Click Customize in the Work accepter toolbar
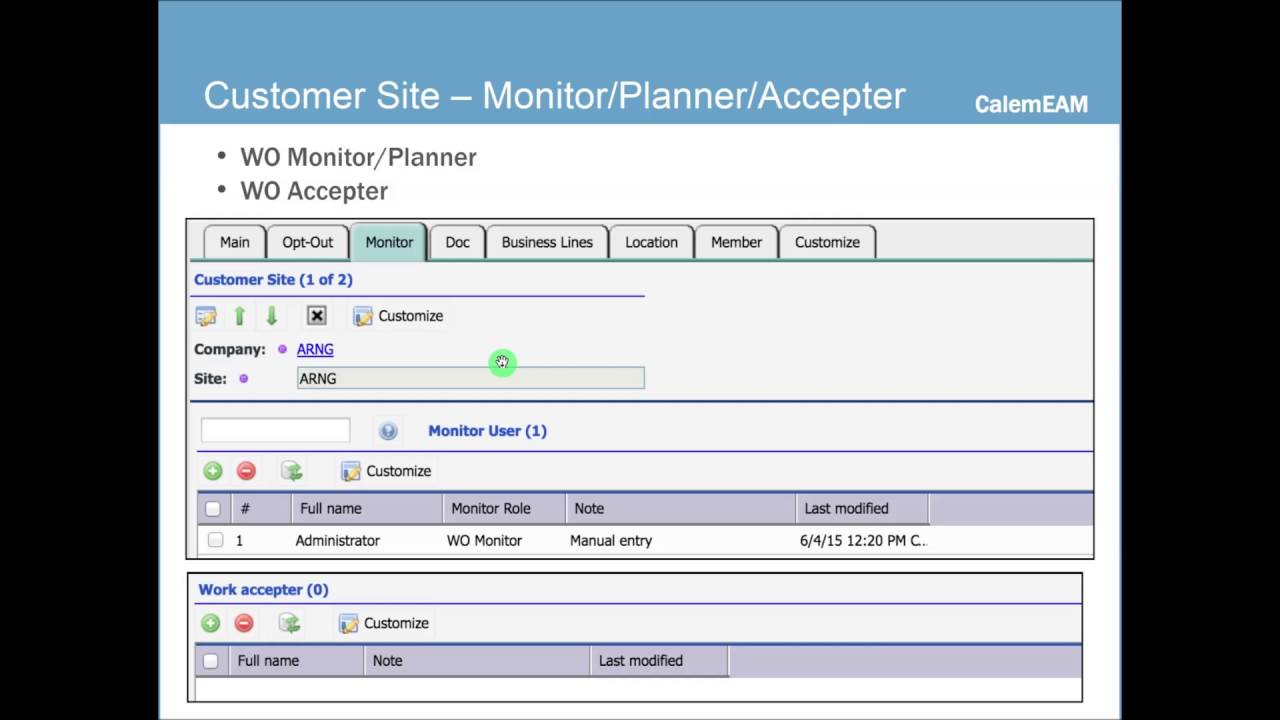 click(384, 623)
